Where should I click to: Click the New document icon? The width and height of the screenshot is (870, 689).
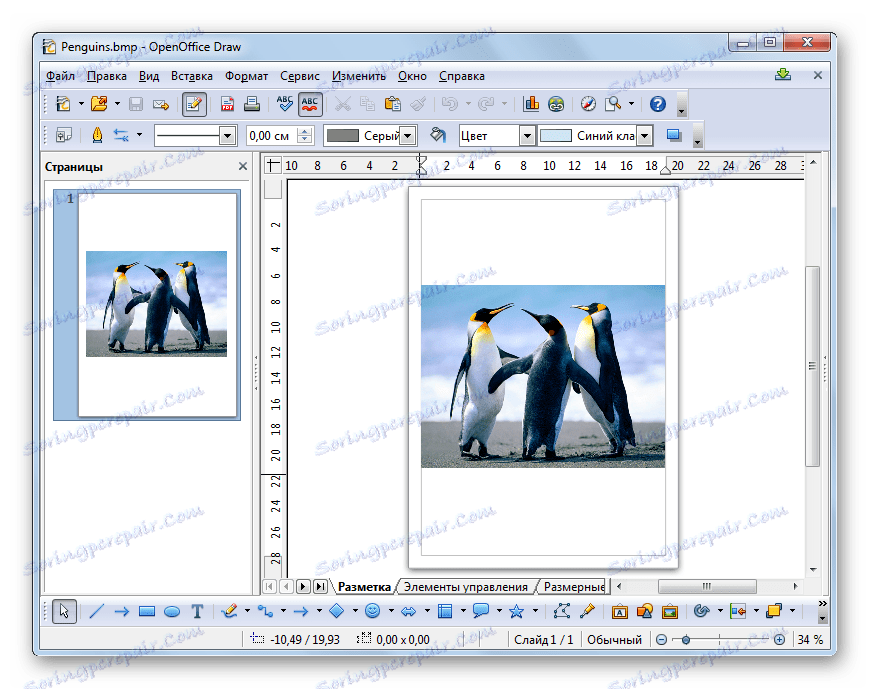point(63,104)
